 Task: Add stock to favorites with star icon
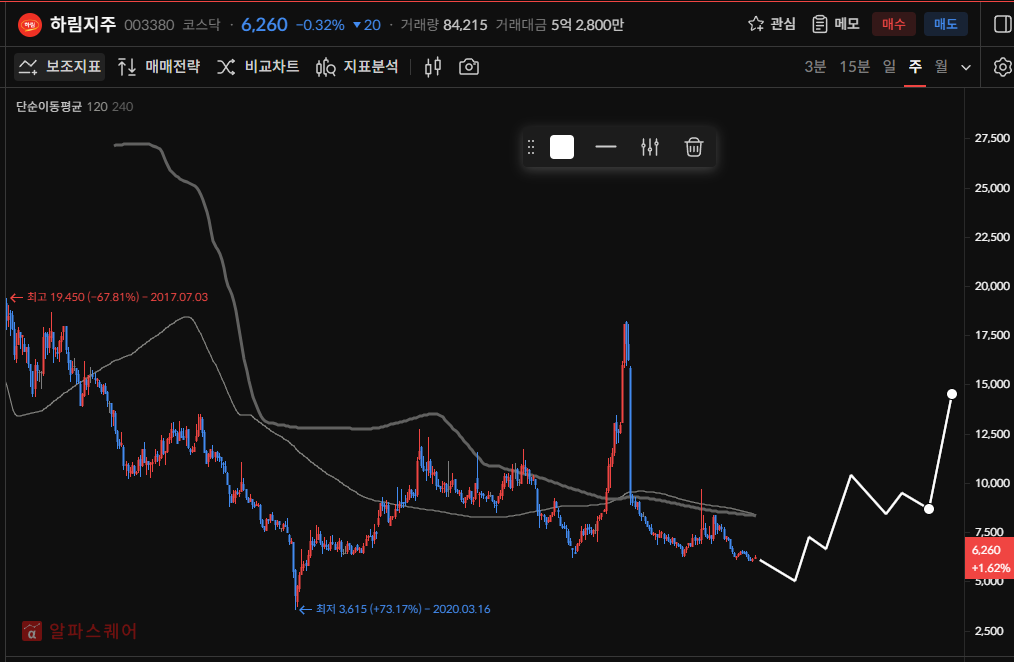pyautogui.click(x=755, y=25)
